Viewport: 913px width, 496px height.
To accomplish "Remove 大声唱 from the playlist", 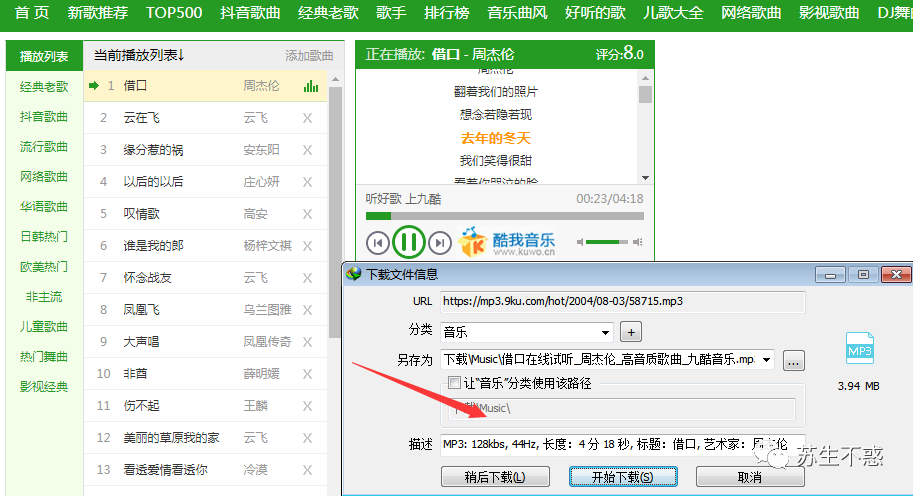I will coord(307,342).
